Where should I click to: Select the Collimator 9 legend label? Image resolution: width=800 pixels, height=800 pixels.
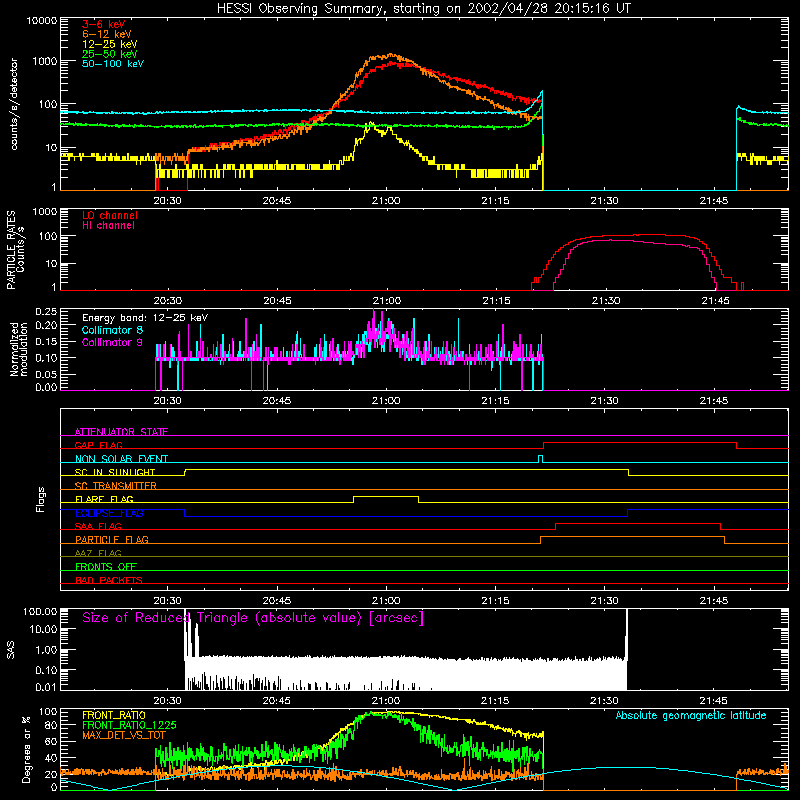[112, 342]
